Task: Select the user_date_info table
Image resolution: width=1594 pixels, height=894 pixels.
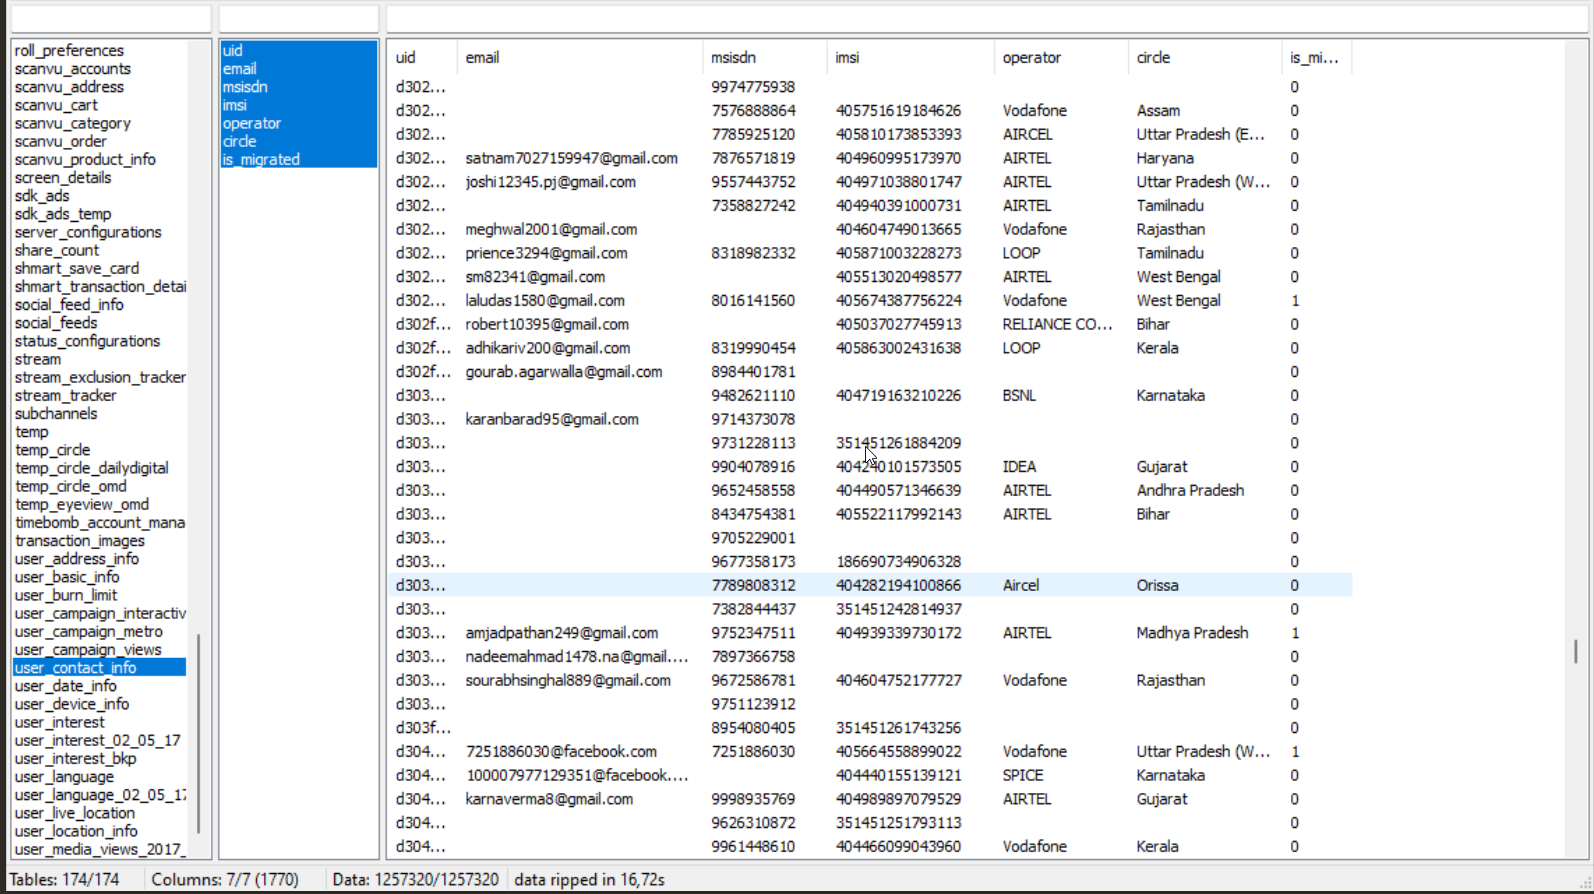Action: coord(66,686)
